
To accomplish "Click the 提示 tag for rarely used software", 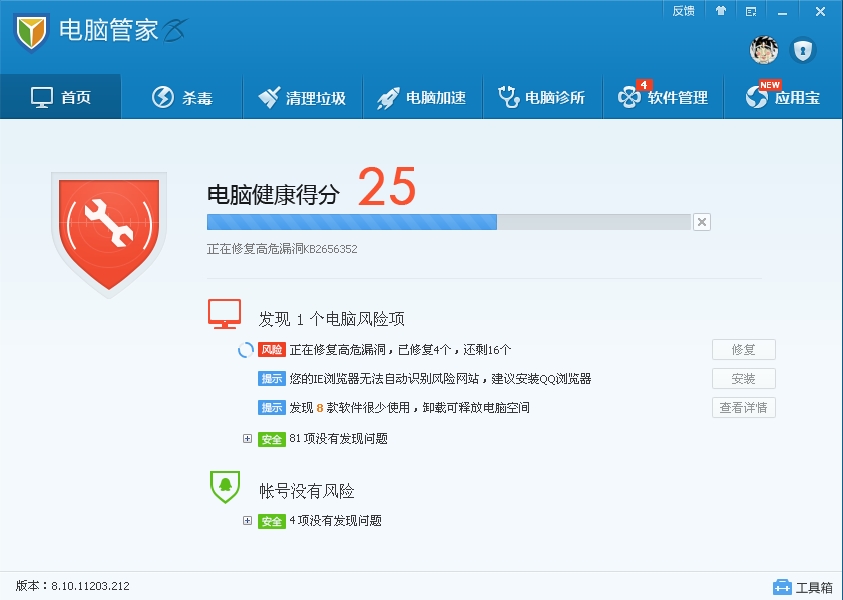I will click(272, 408).
